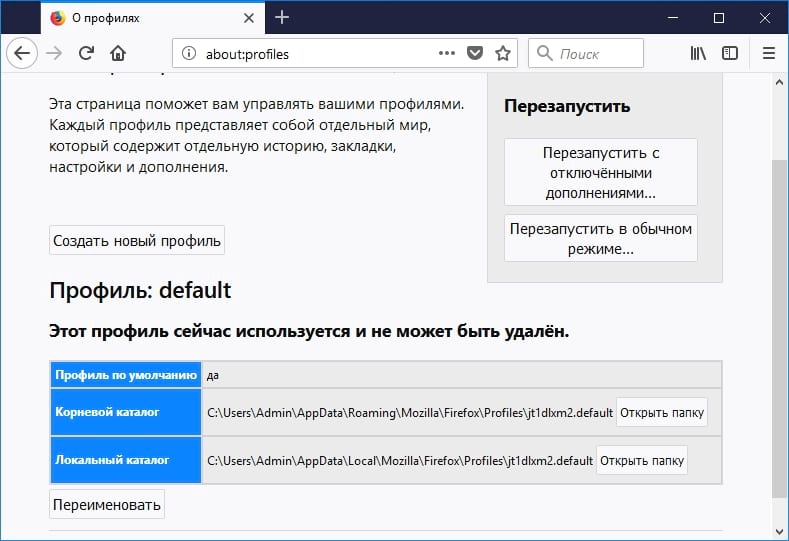Click the Перезапустить panel heading
789x541 pixels.
pyautogui.click(x=567, y=106)
